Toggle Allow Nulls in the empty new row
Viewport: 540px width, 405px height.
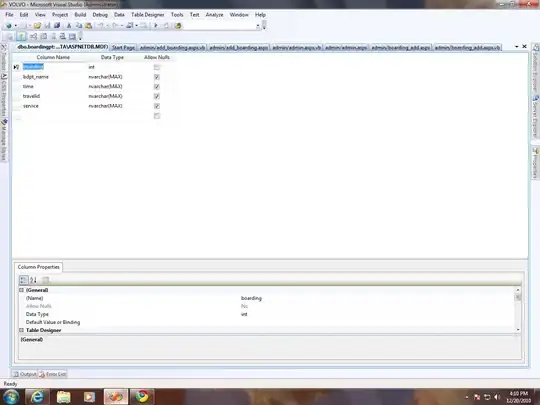click(x=157, y=116)
